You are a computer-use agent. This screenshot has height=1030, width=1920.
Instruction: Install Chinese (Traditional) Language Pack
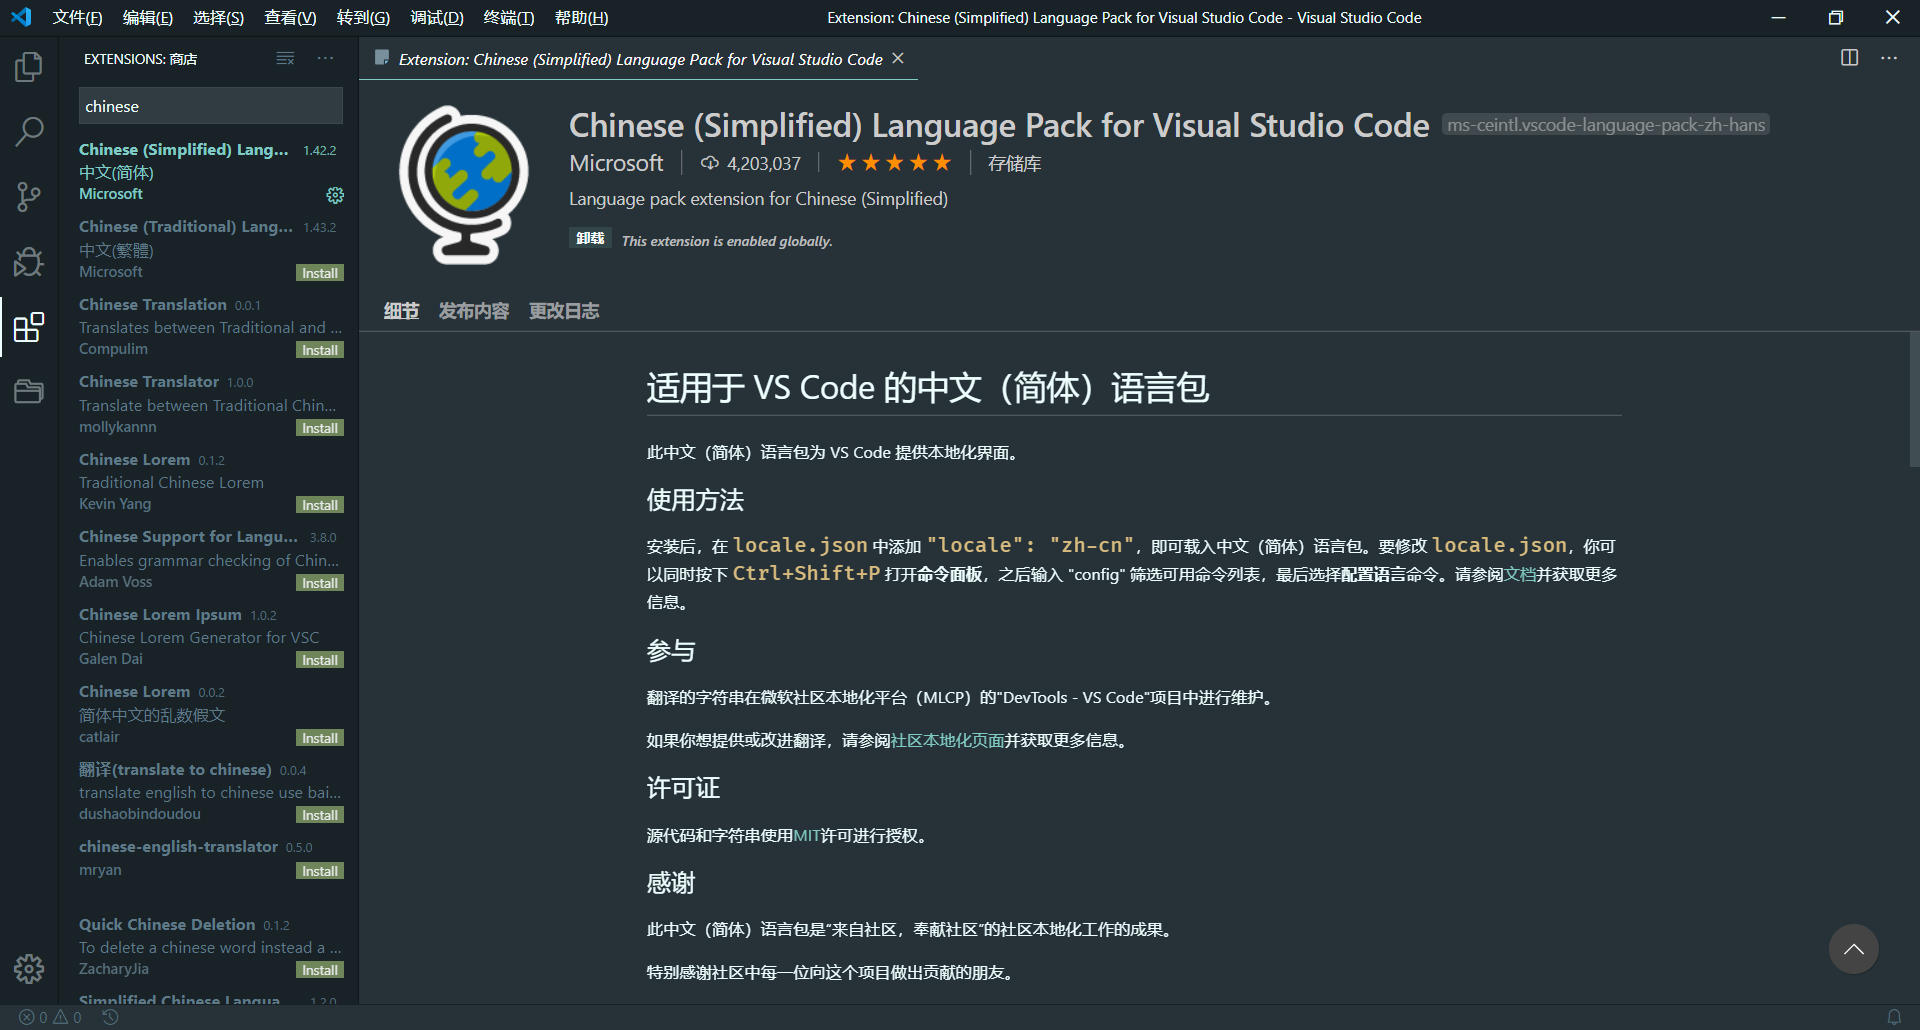click(x=320, y=273)
